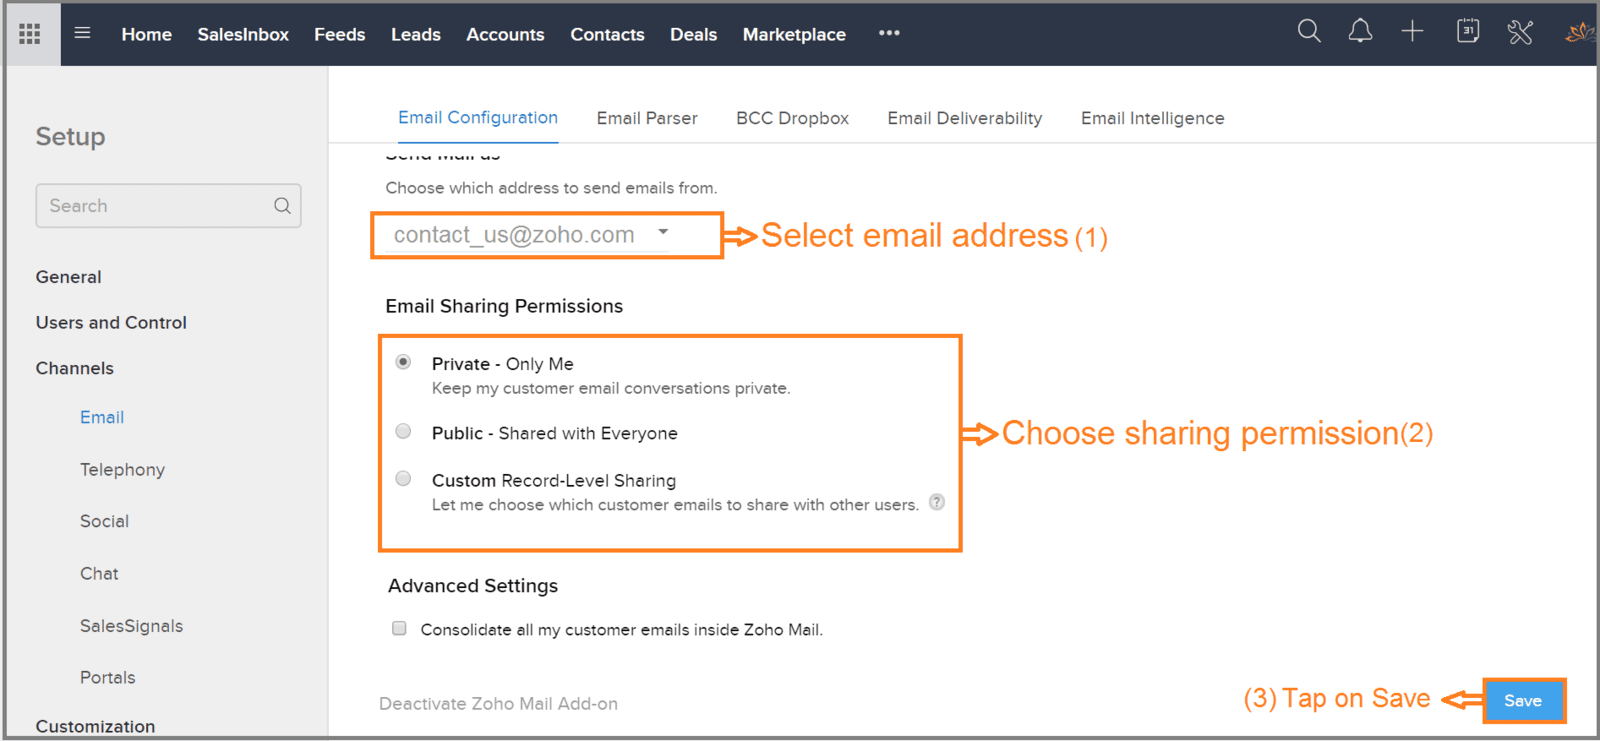Switch to Email Intelligence tab
Screen dimensions: 1600x741
[x=1152, y=118]
